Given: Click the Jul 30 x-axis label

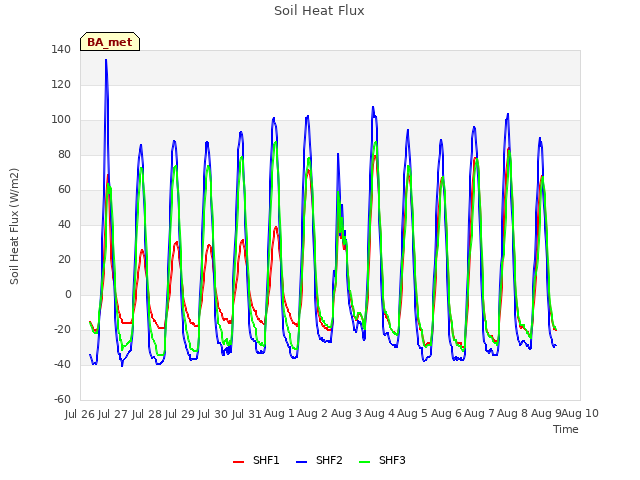Looking at the screenshot, I should pyautogui.click(x=213, y=414).
